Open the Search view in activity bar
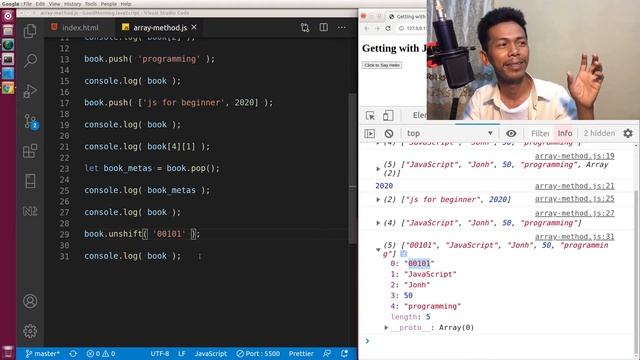The image size is (640, 360). coord(30,61)
